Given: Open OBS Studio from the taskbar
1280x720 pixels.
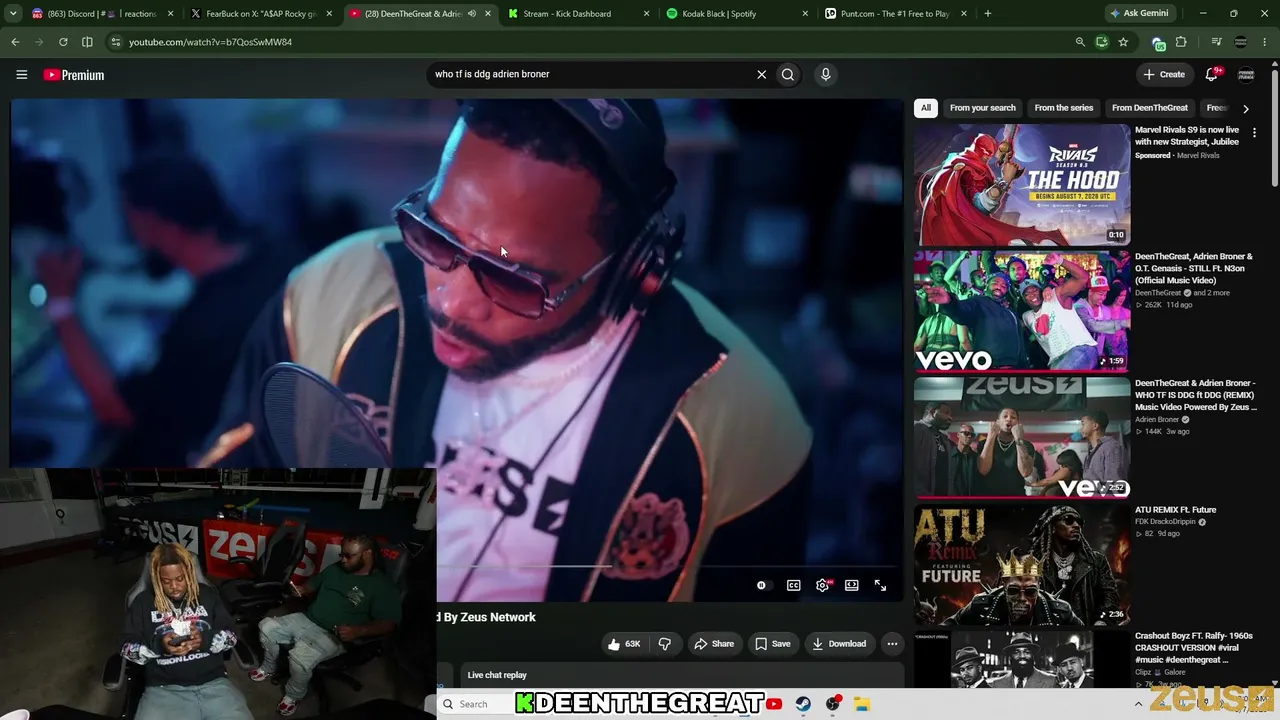Looking at the screenshot, I should coord(833,704).
